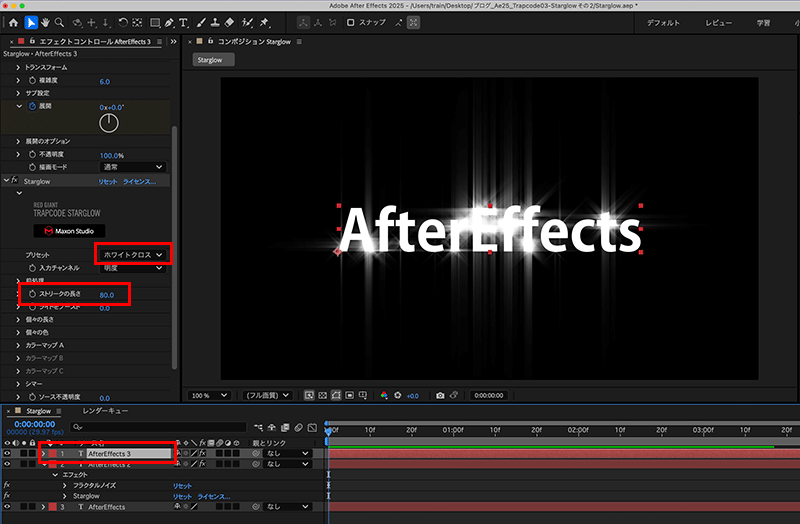Open the composition mini-flowchart icon
Screen dimensions: 800x524
[259, 428]
